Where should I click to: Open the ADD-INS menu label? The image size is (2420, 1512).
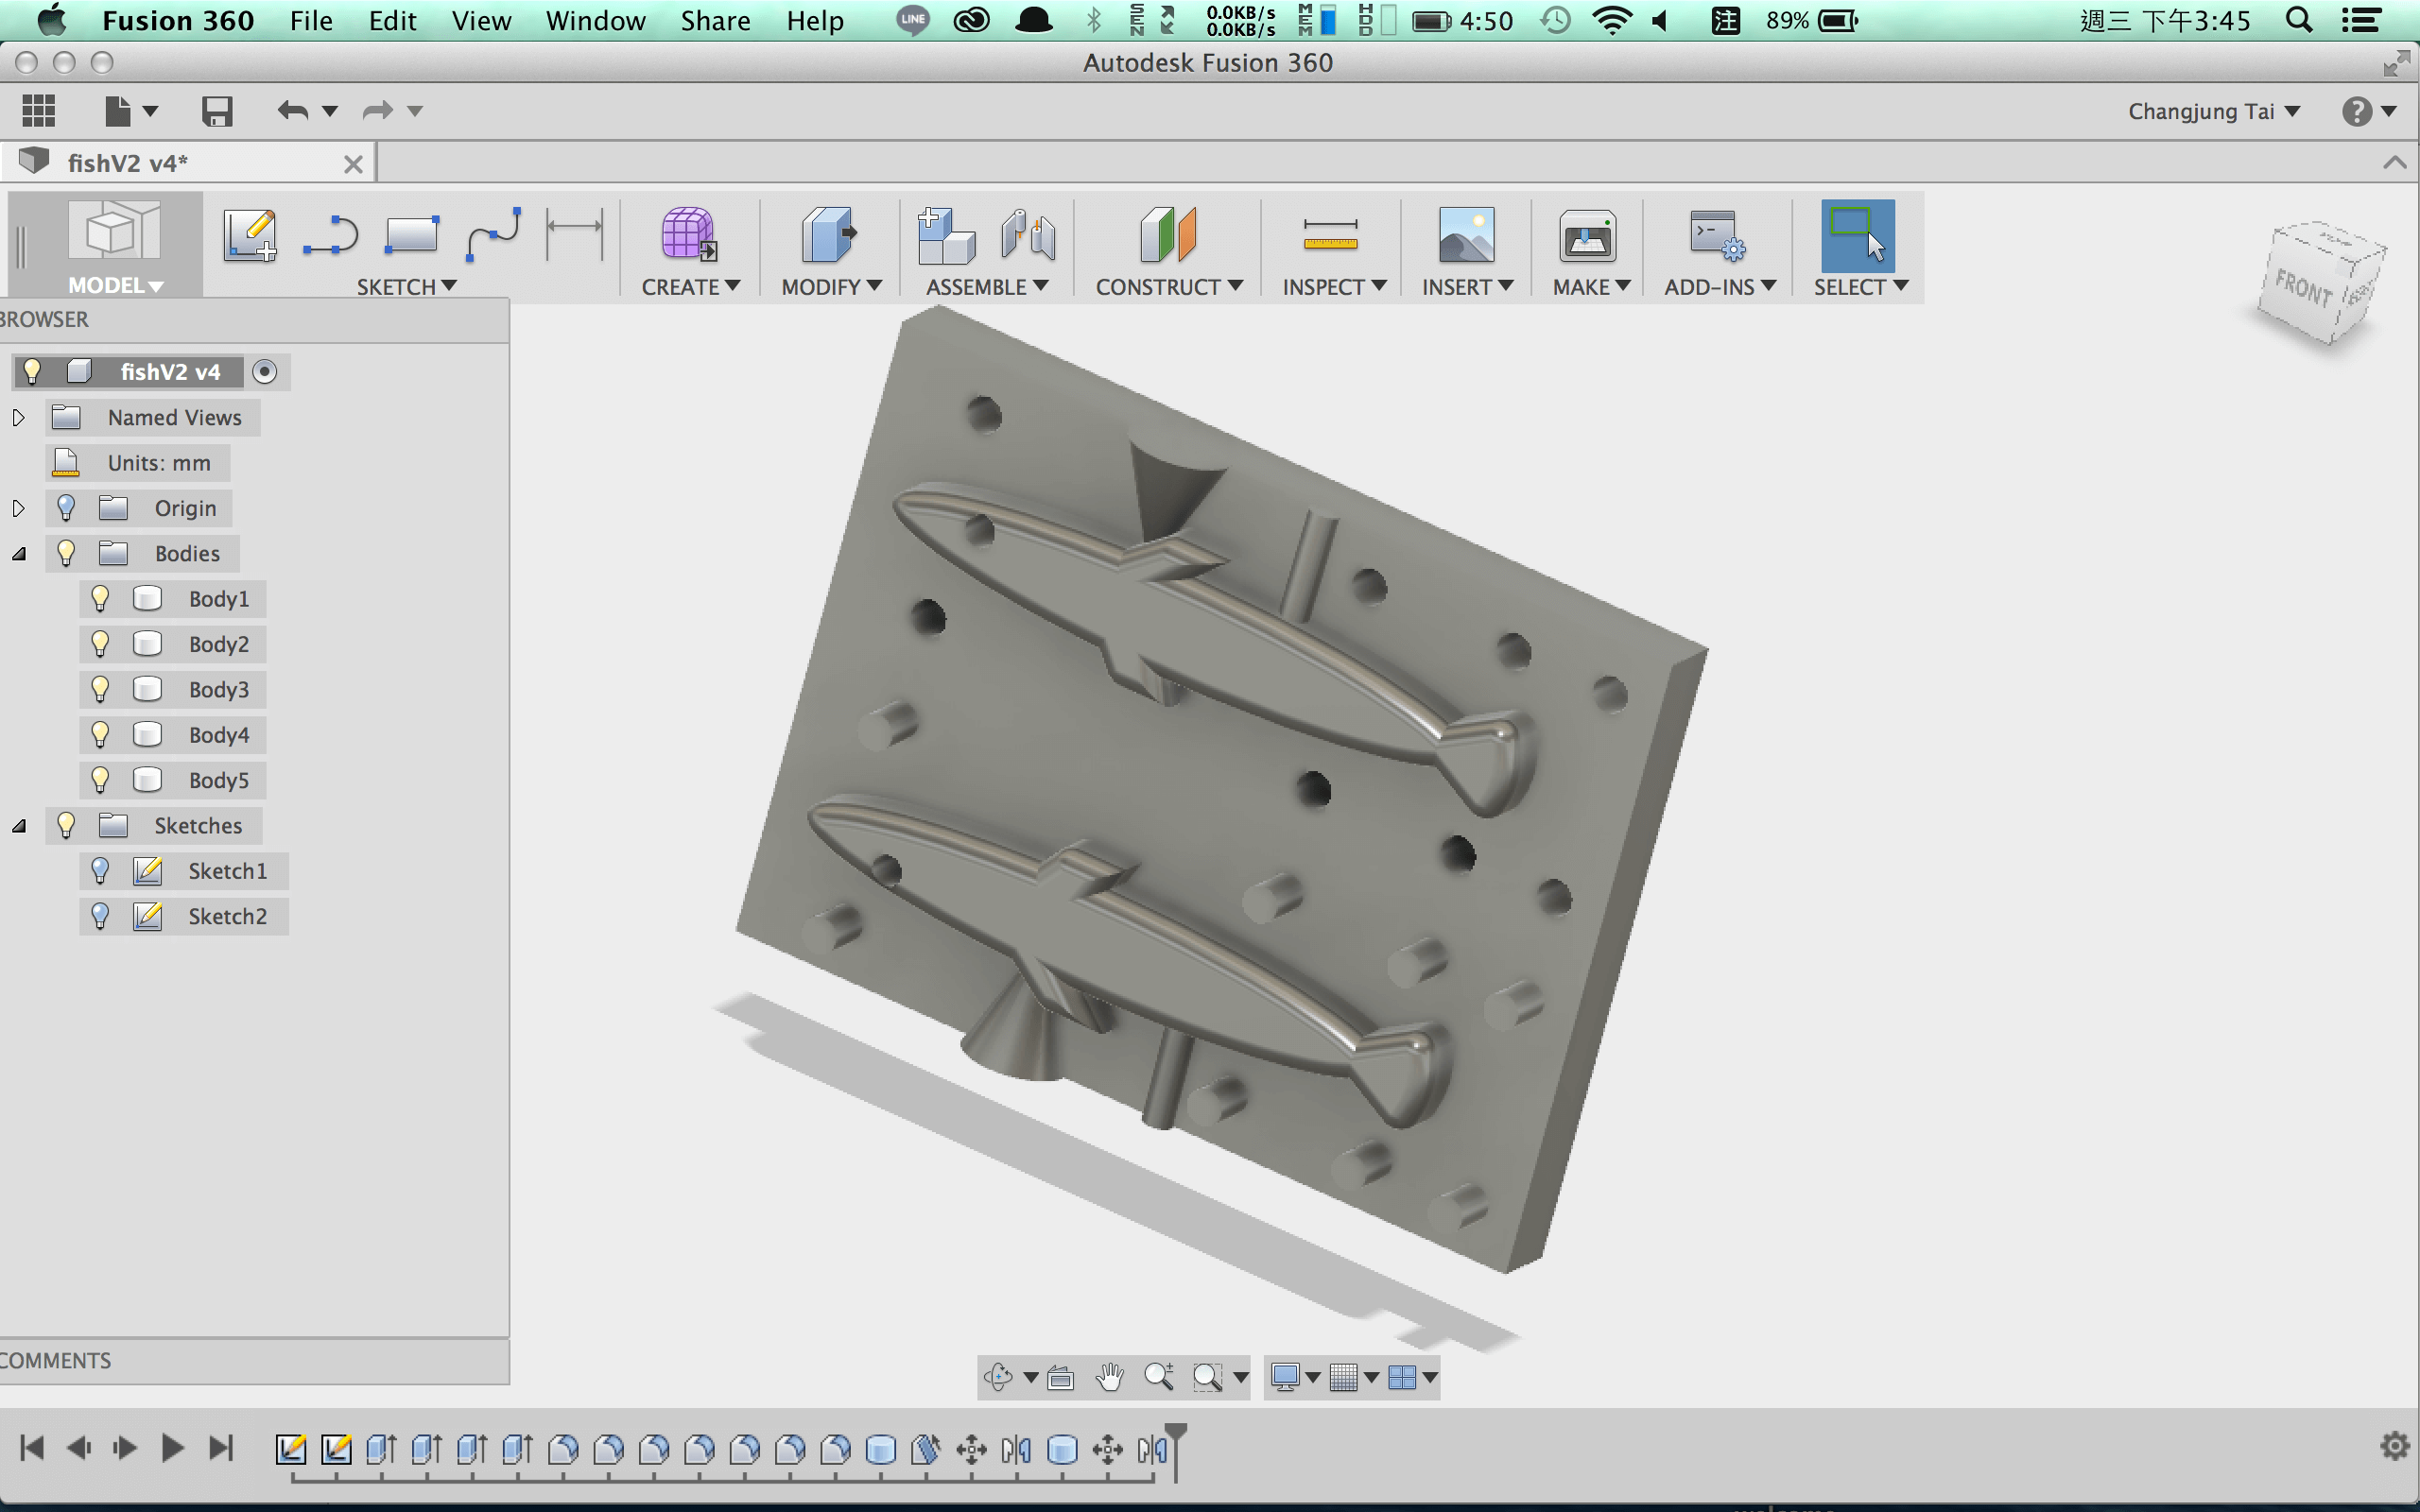[x=1720, y=287]
